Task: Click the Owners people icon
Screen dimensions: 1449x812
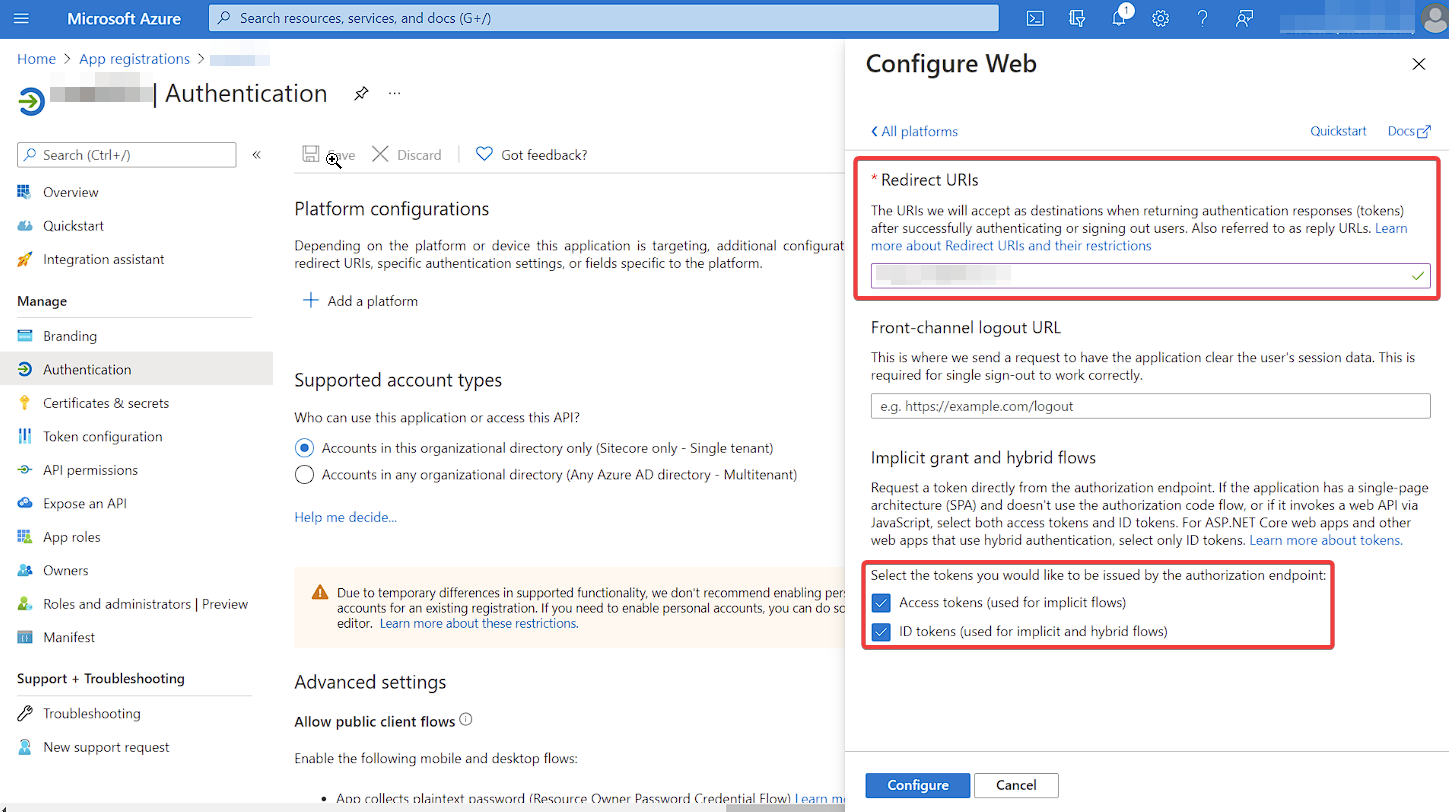Action: tap(25, 570)
